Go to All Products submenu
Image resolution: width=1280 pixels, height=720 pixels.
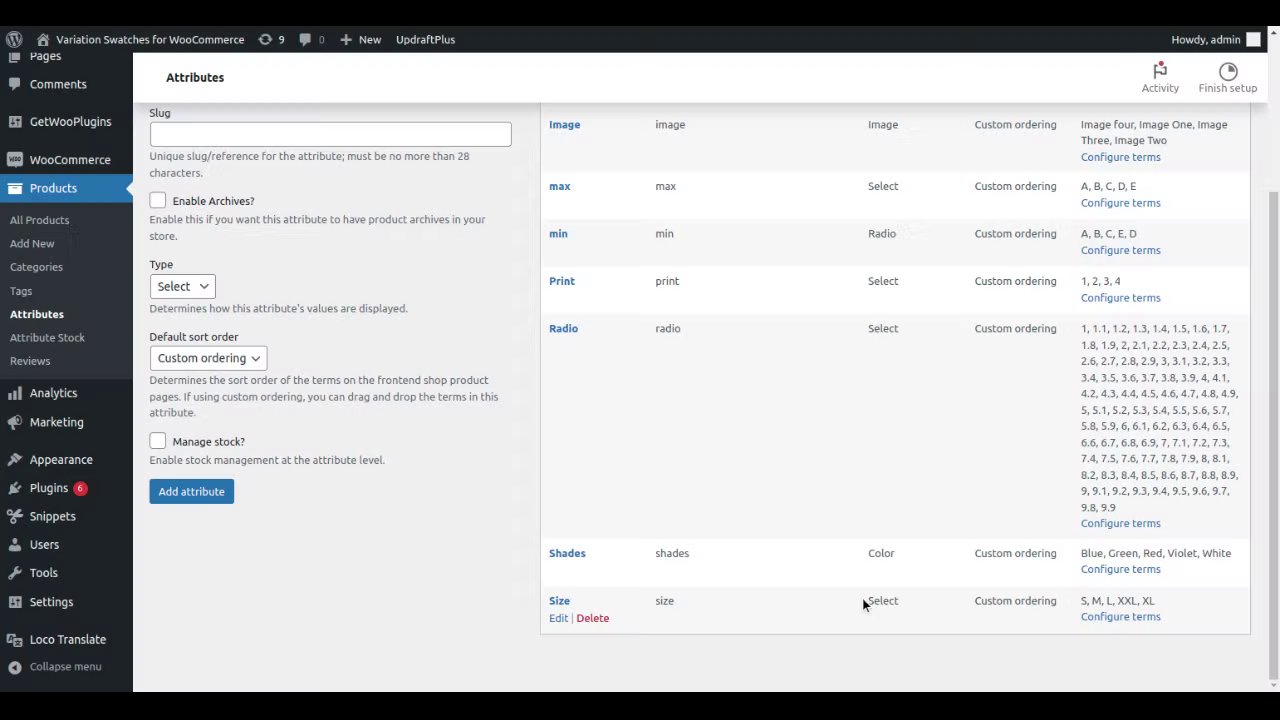[x=40, y=220]
